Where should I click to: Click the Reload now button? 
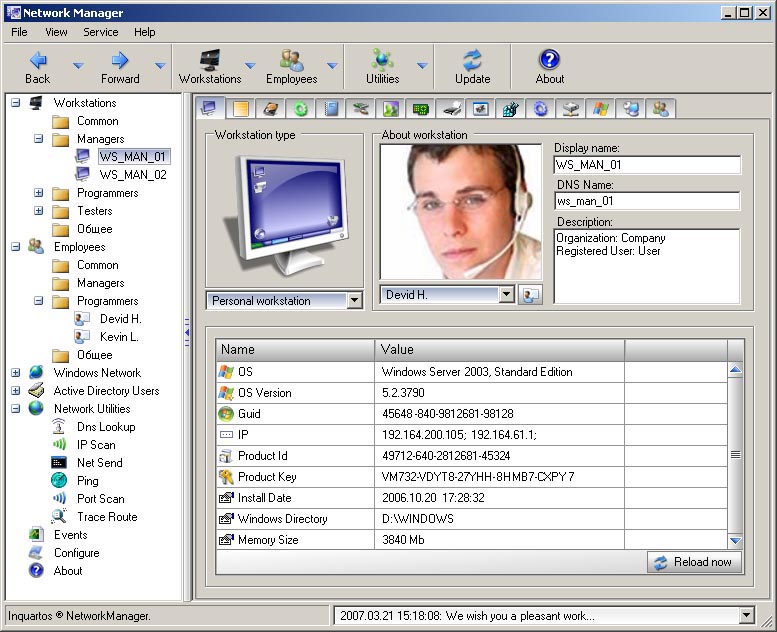click(694, 562)
